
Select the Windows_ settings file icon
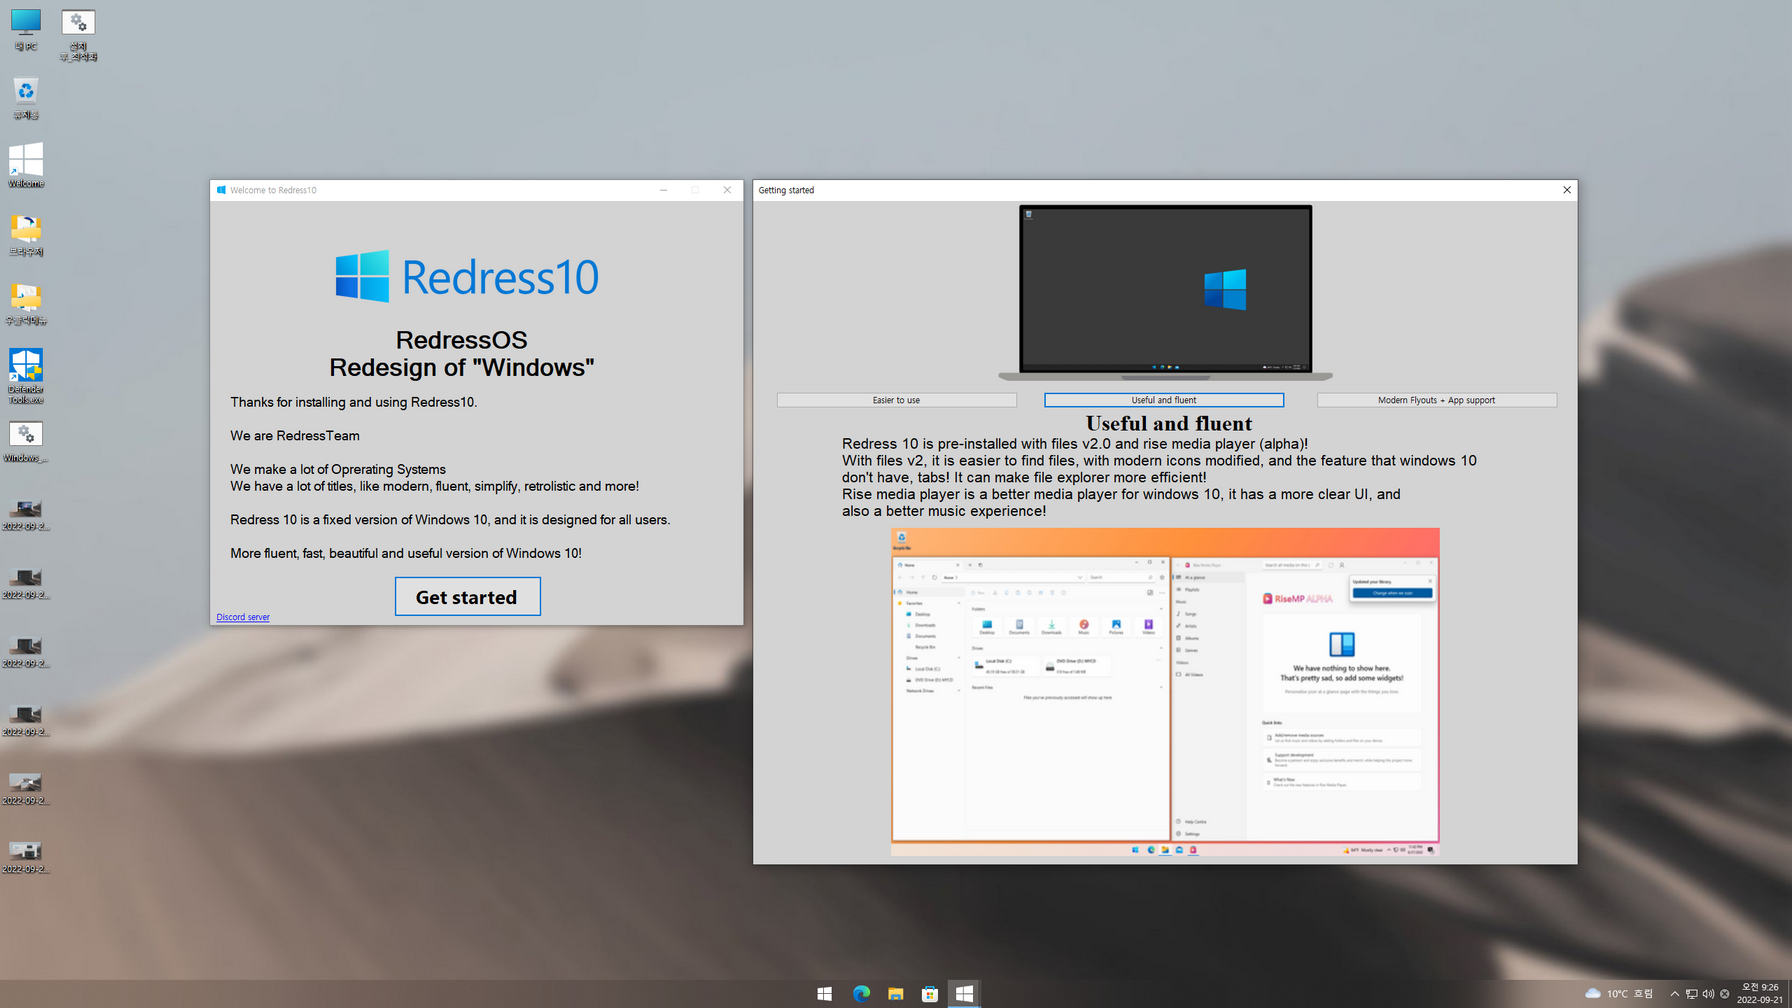[x=26, y=442]
